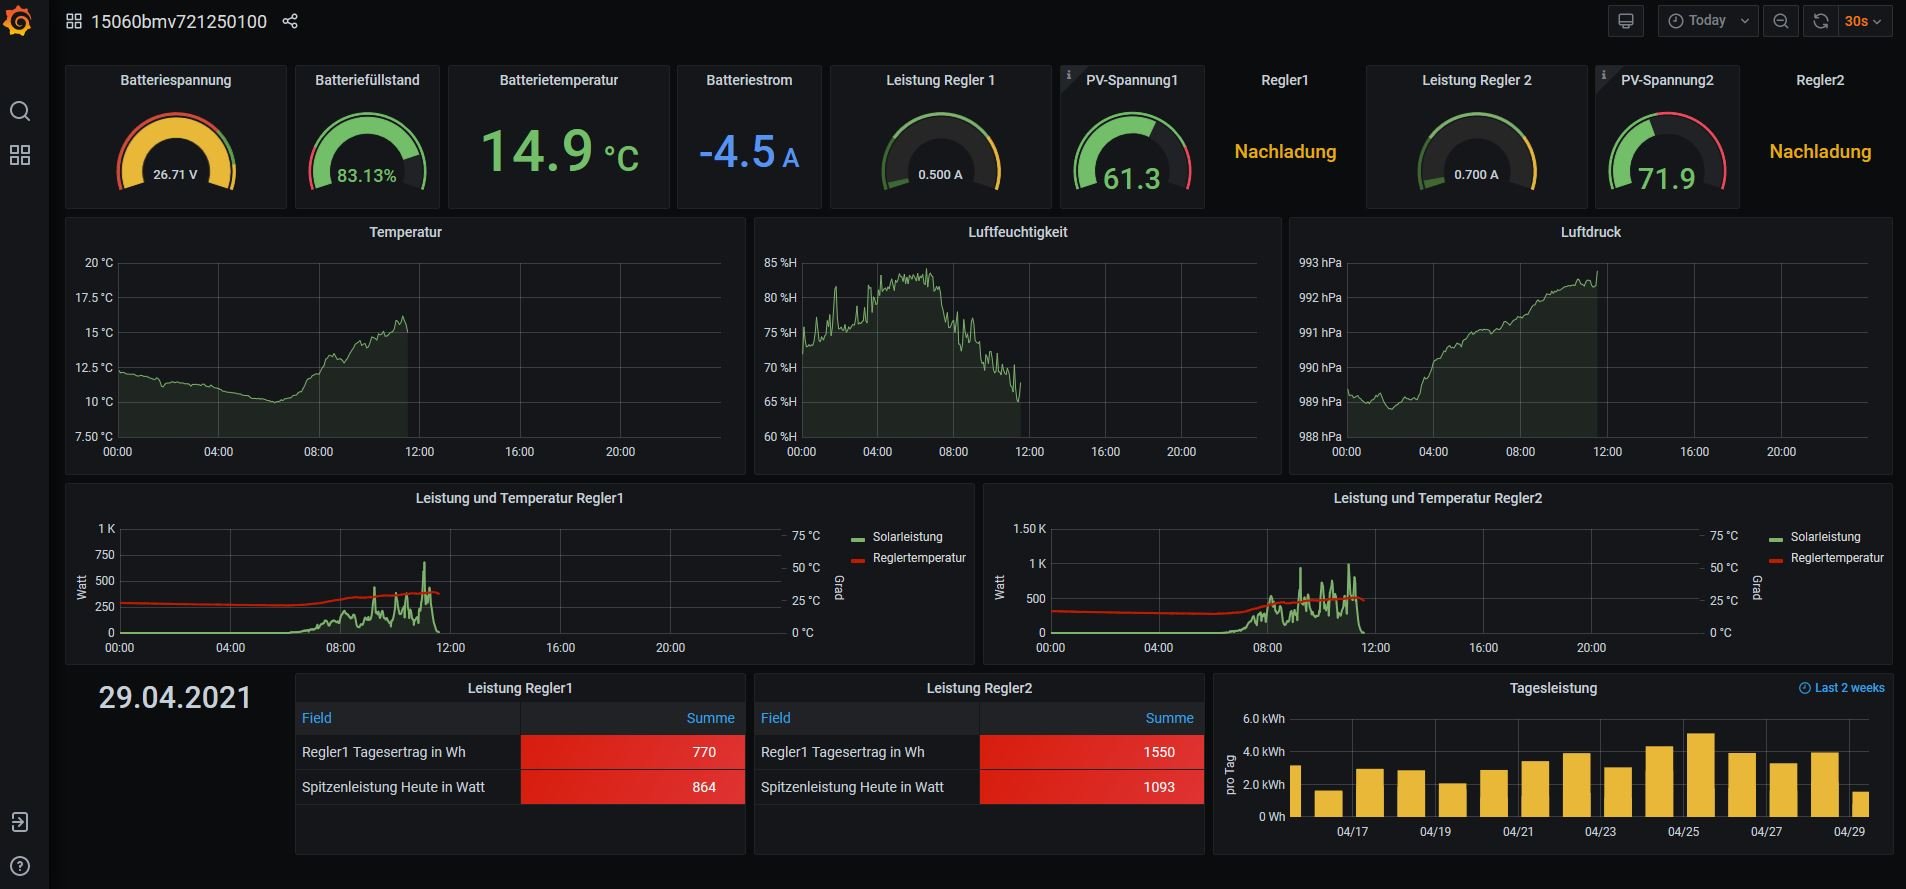Screen dimensions: 1906x889
Task: Toggle Reglertemperatur series in Regler1 legend
Action: click(x=918, y=558)
